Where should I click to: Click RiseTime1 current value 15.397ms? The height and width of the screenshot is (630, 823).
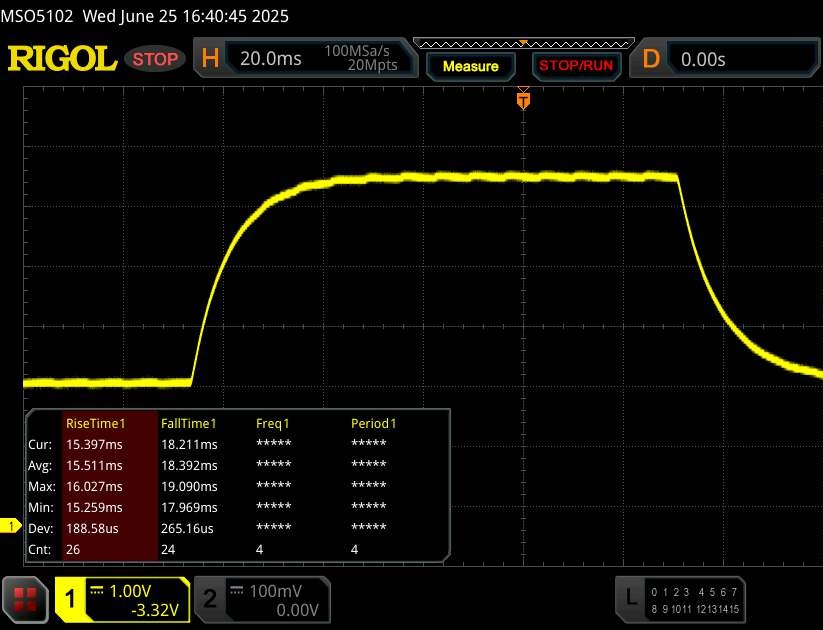pos(94,444)
